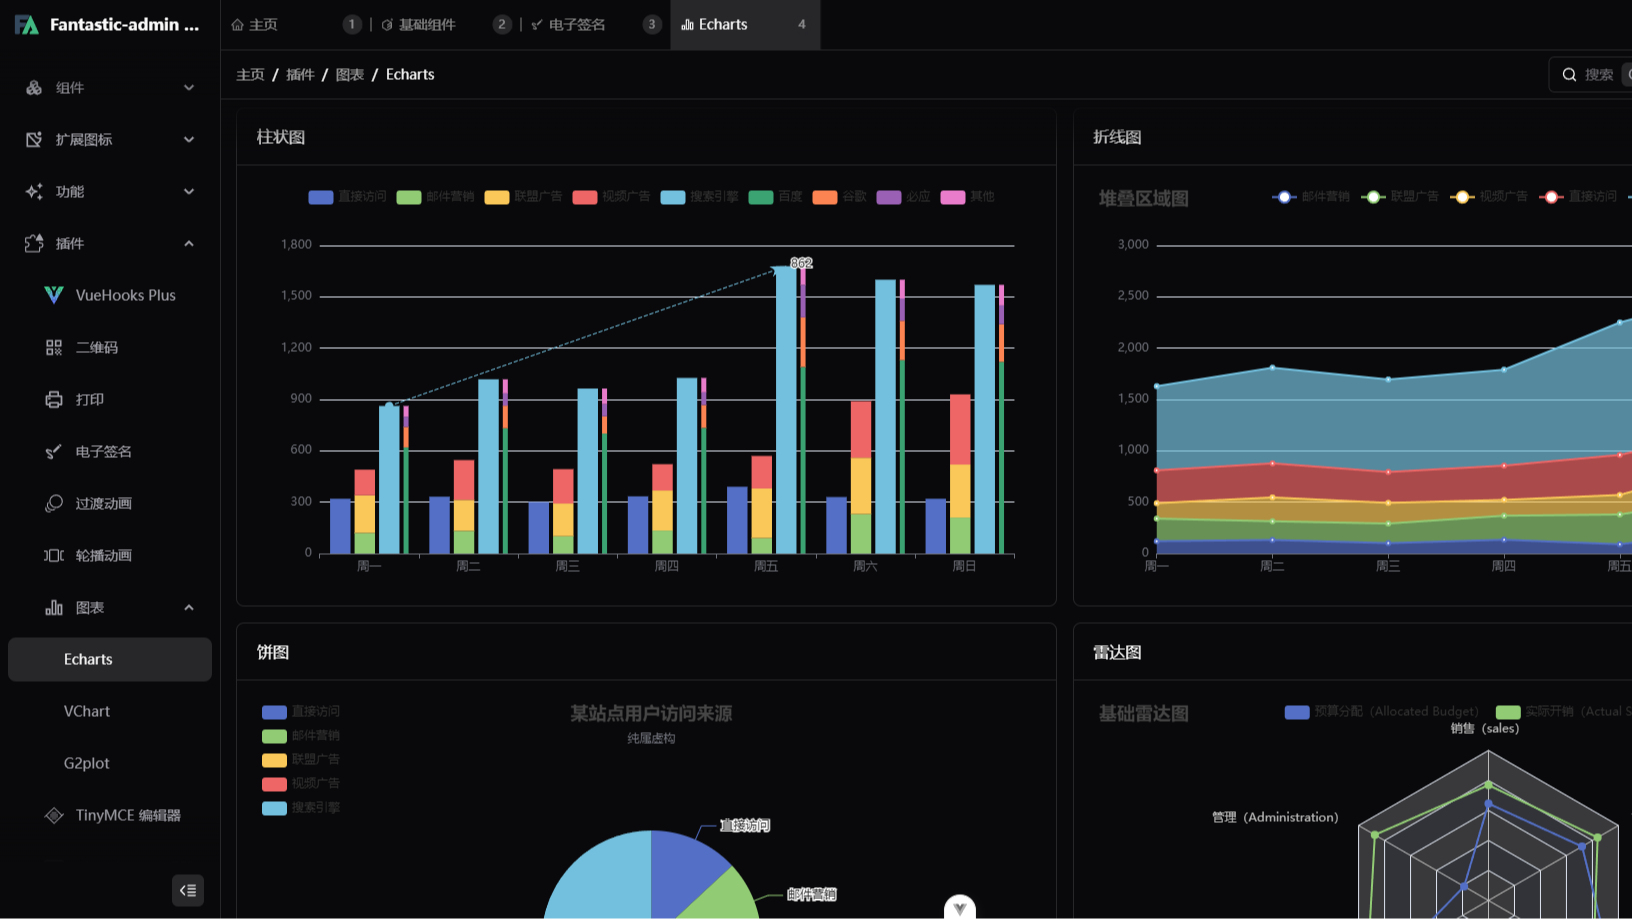Click Echarts in the breadcrumb
The height and width of the screenshot is (919, 1632).
(410, 75)
